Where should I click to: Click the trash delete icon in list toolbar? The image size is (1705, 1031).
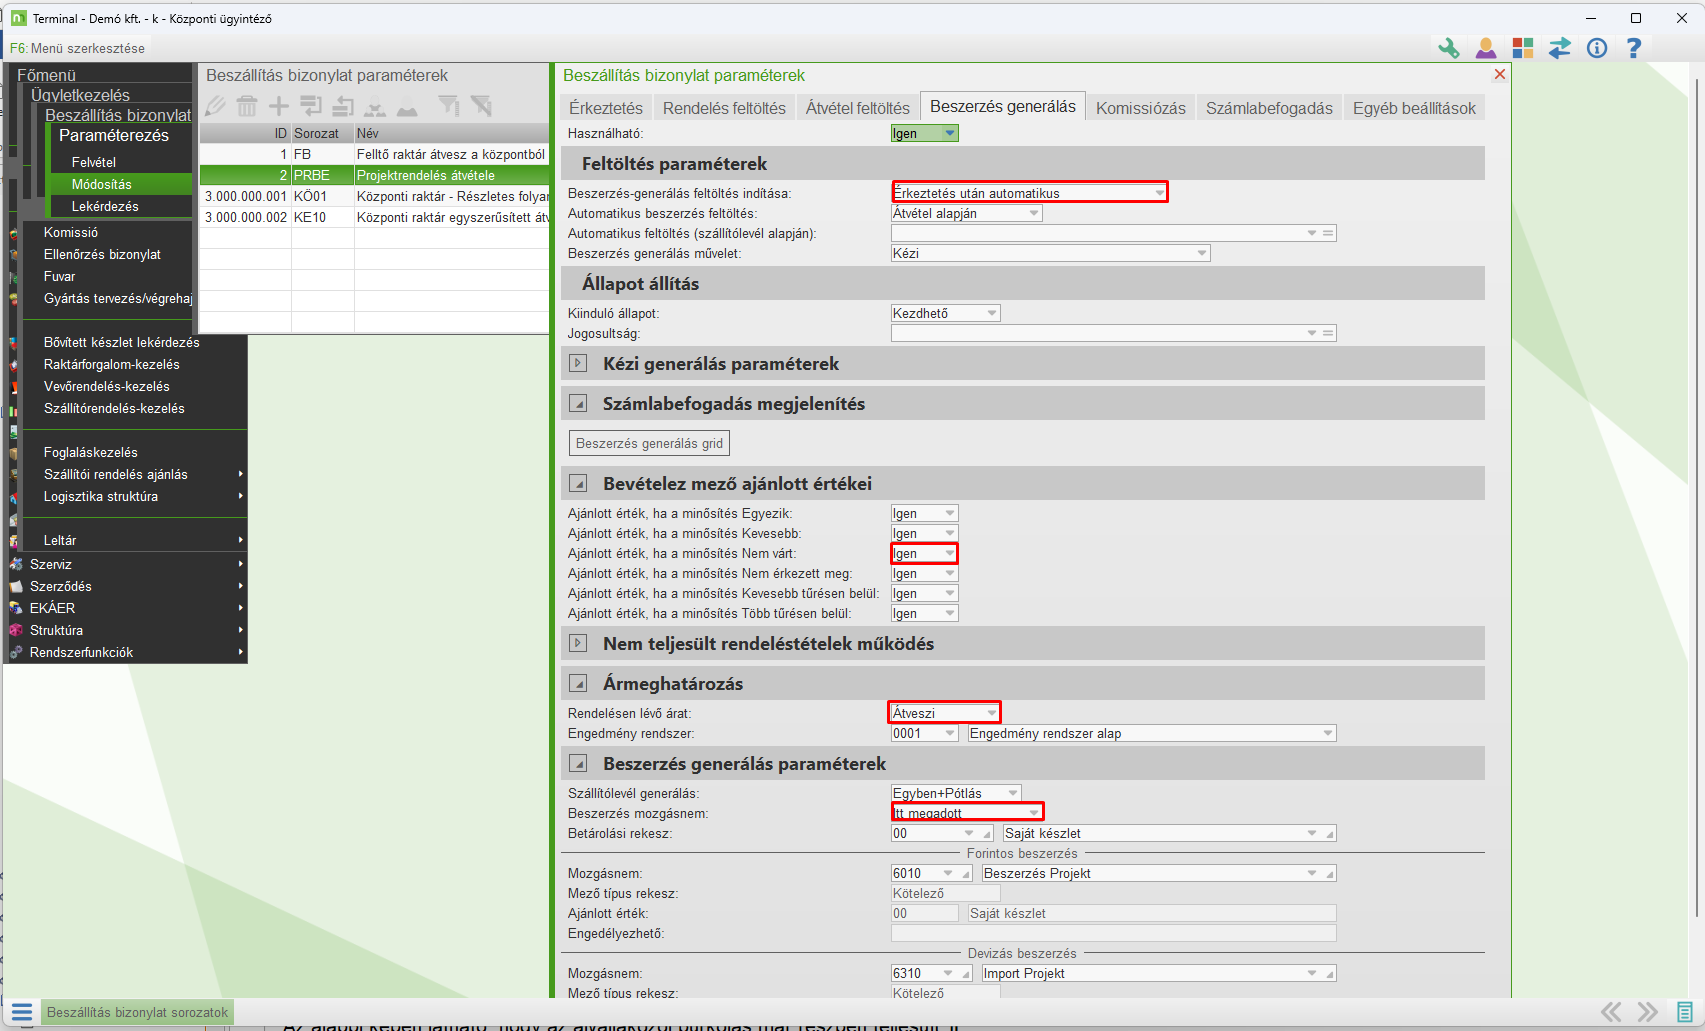(x=247, y=106)
